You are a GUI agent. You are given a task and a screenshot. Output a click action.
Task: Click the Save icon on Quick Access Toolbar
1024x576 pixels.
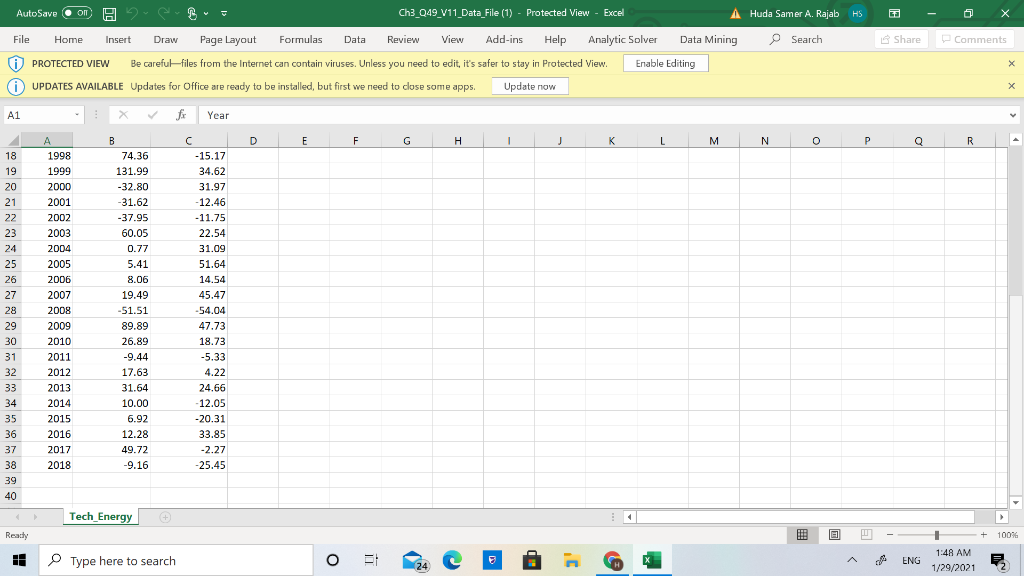pos(110,13)
